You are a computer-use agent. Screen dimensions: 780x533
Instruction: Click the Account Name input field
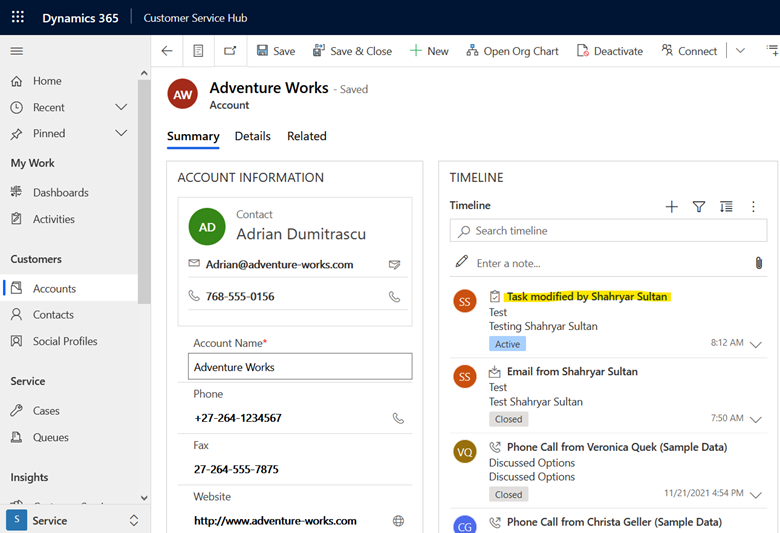(300, 367)
